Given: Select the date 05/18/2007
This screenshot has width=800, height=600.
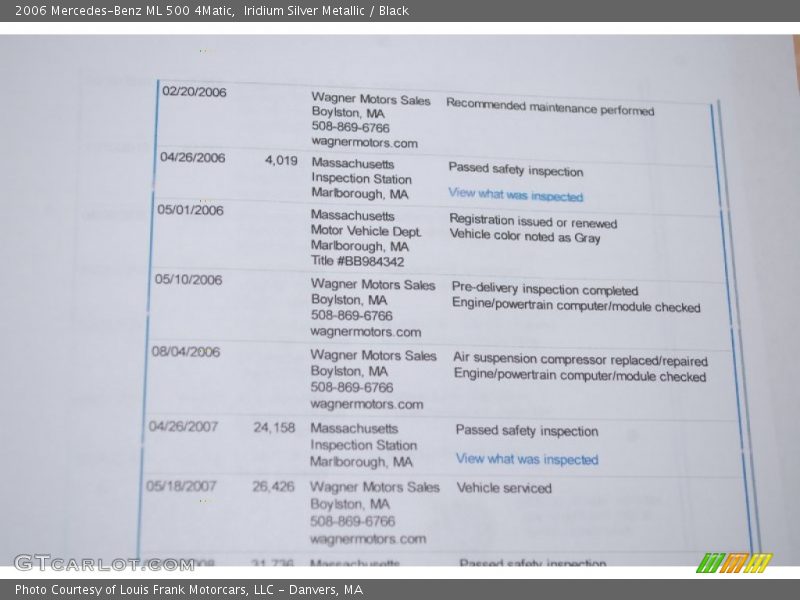Looking at the screenshot, I should click(x=181, y=486).
